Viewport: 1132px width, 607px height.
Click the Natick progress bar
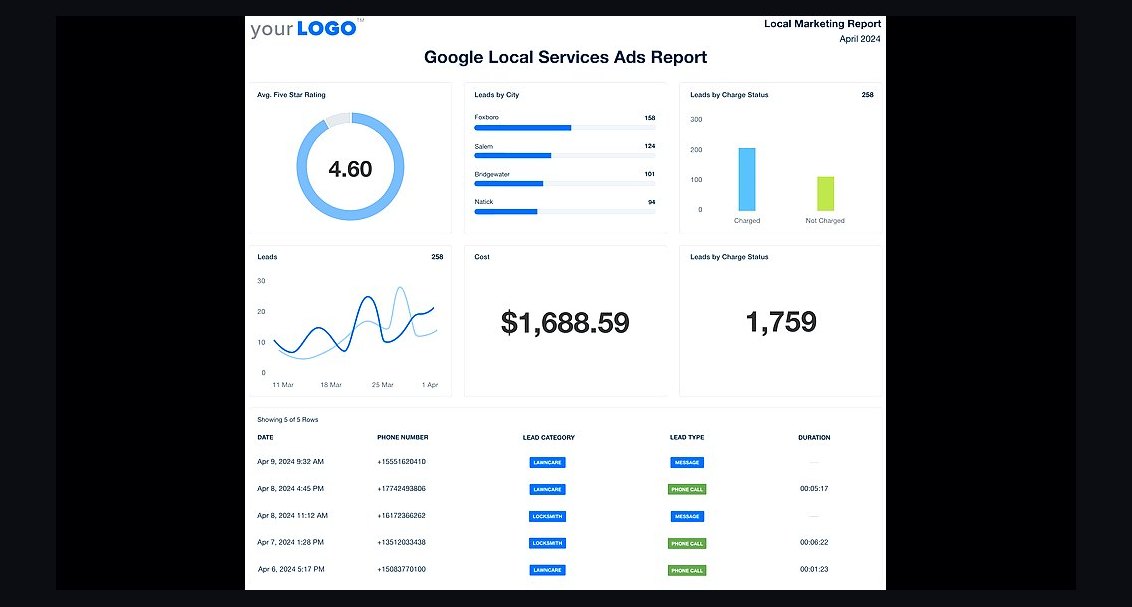(x=565, y=211)
